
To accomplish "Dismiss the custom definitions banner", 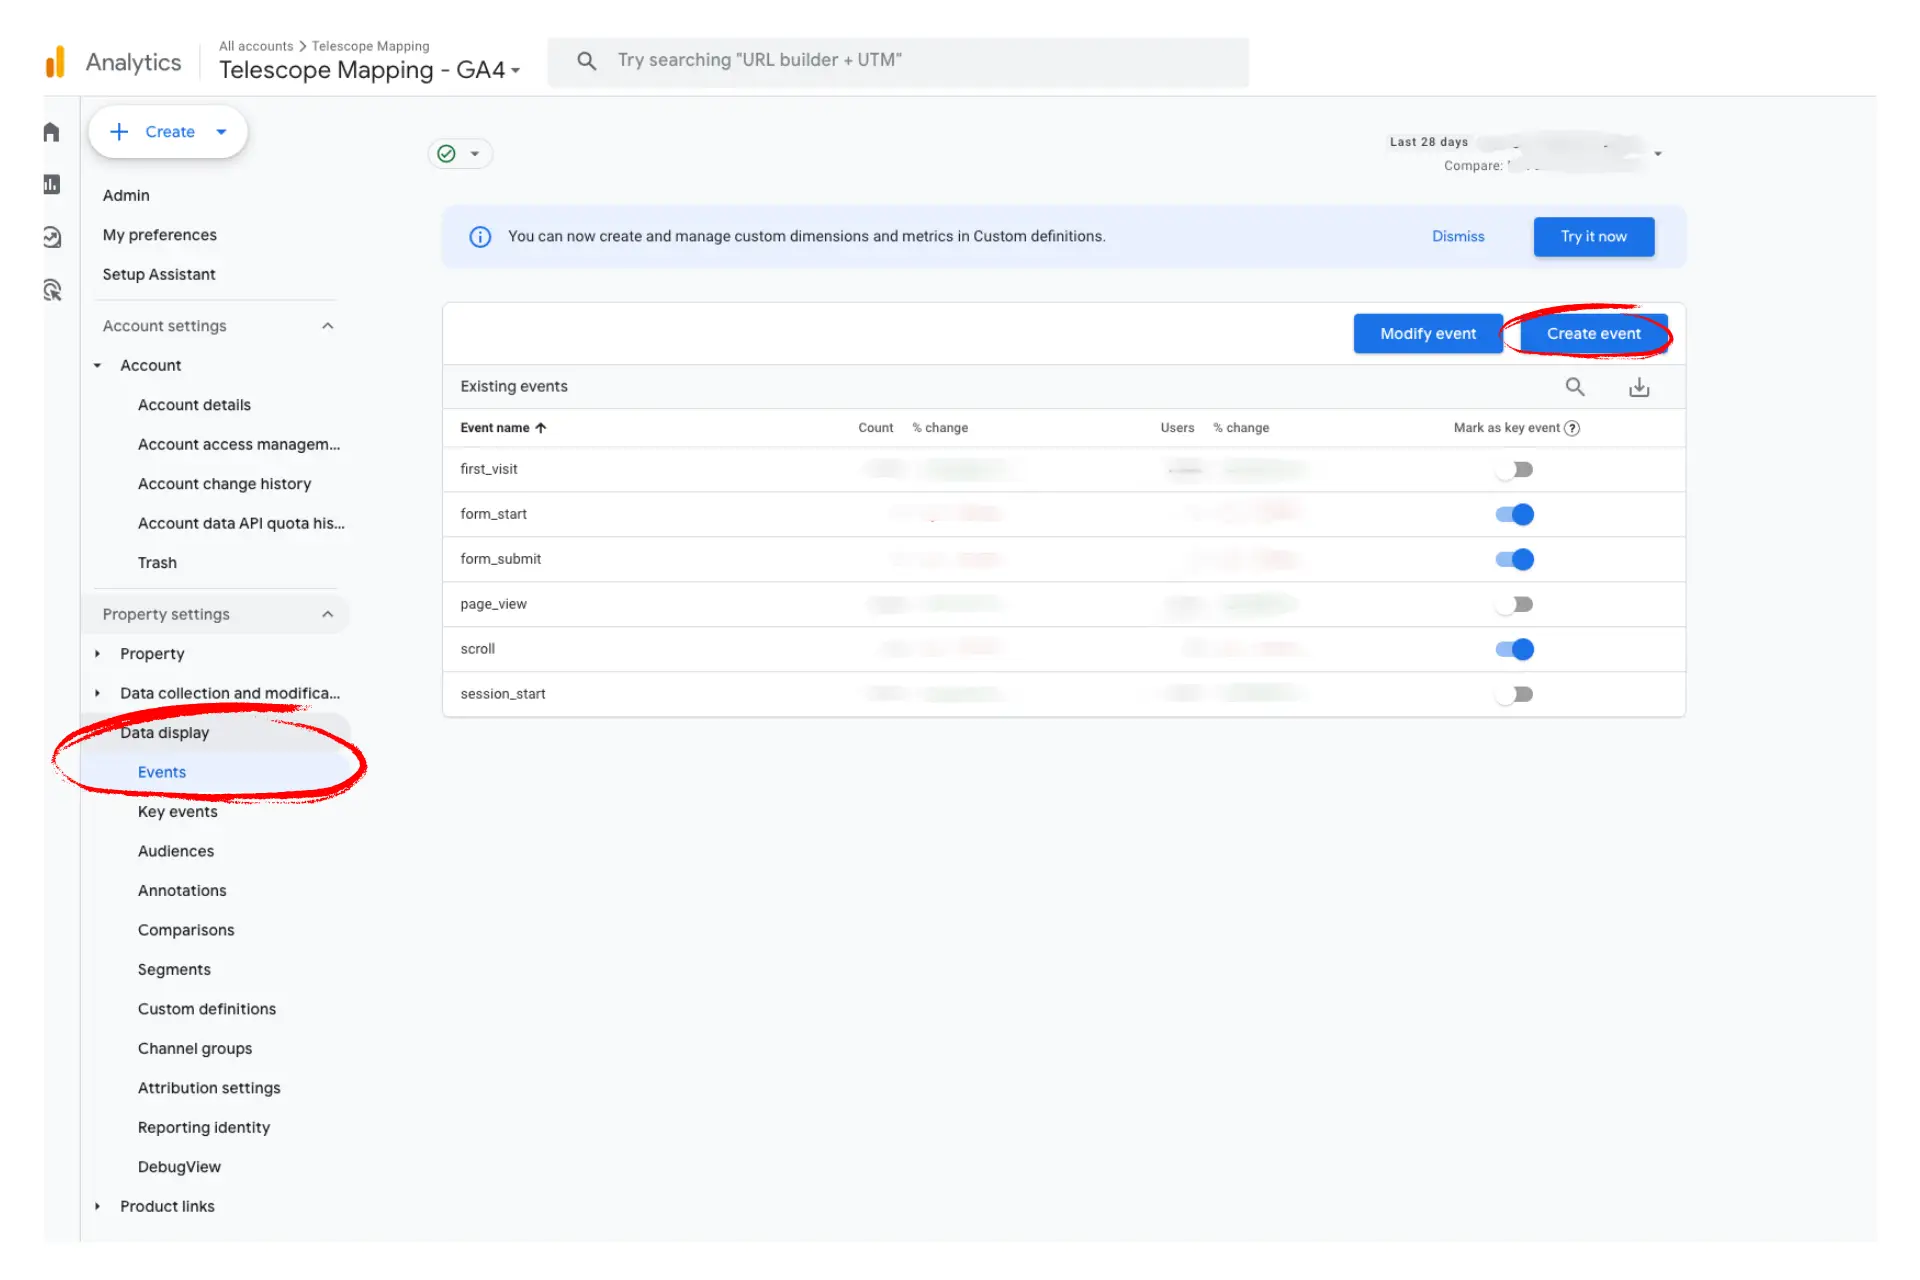I will point(1458,237).
